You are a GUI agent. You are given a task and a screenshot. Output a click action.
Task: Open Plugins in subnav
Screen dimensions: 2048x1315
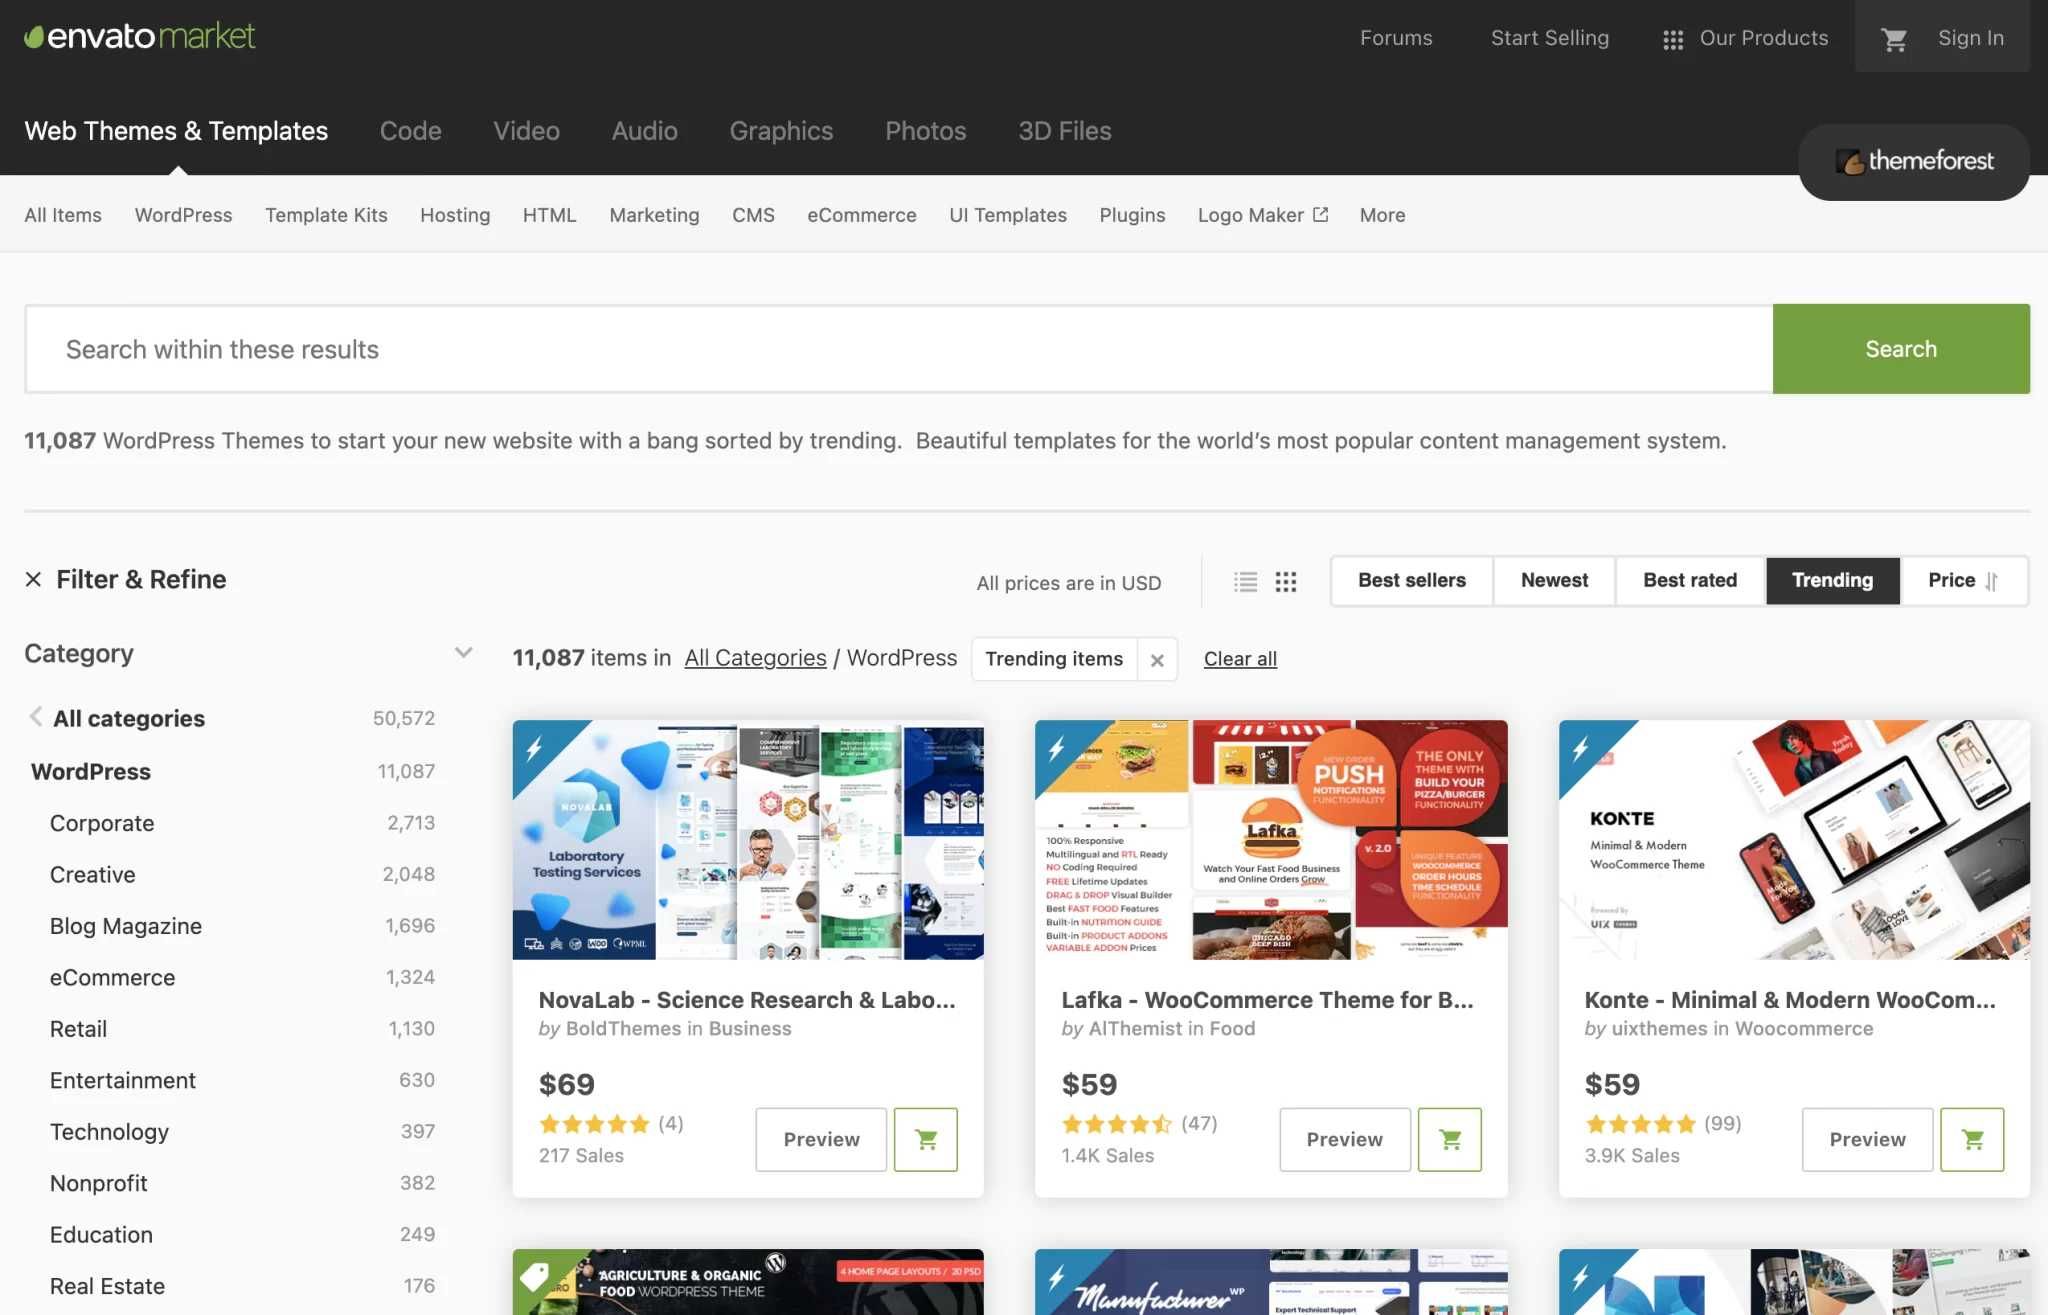pos(1132,215)
